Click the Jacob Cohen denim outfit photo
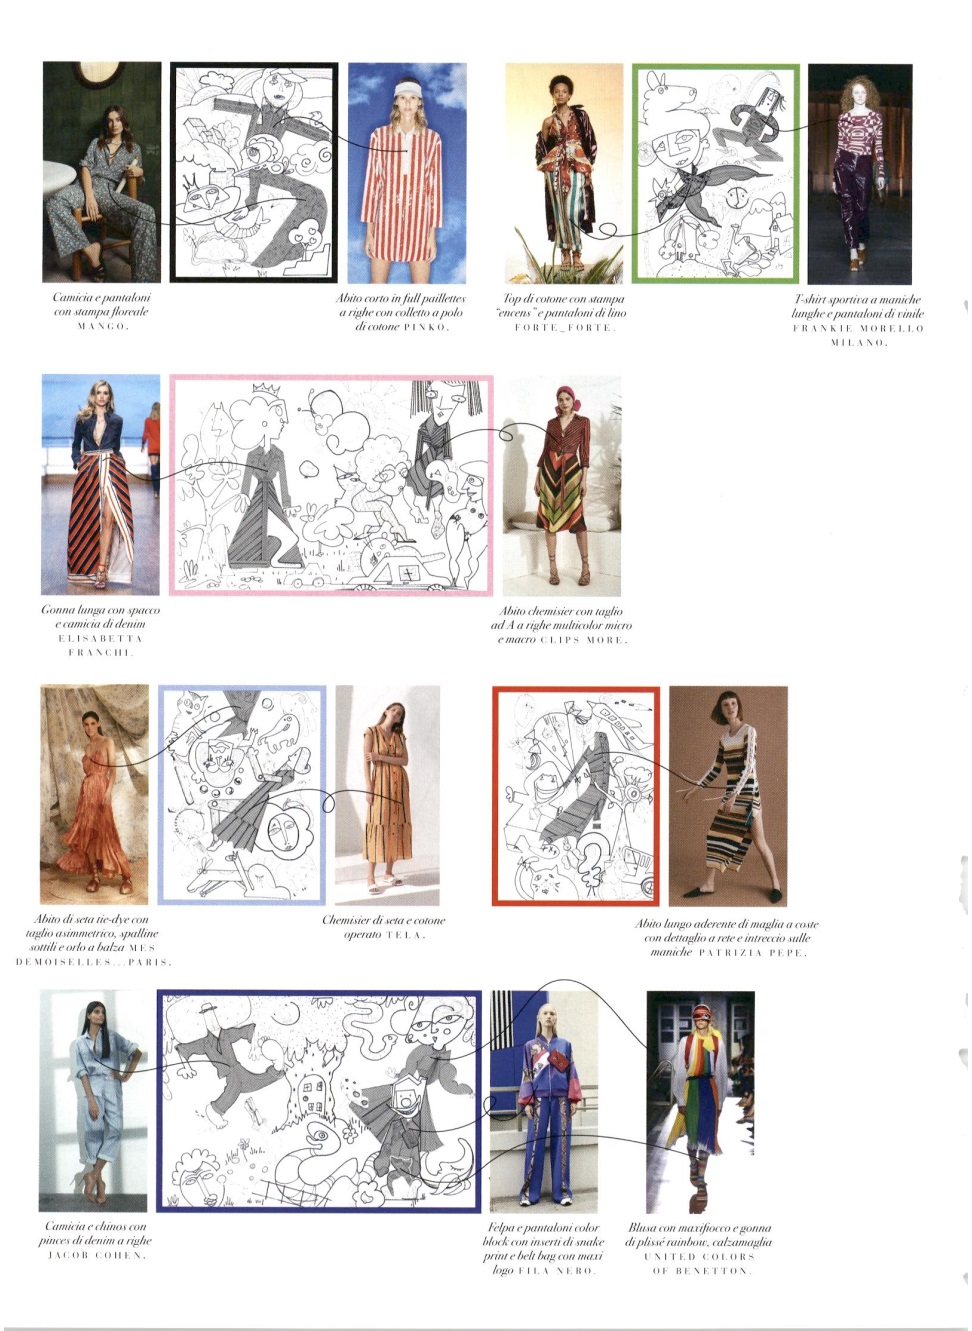This screenshot has height=1331, width=972. pos(93,1100)
